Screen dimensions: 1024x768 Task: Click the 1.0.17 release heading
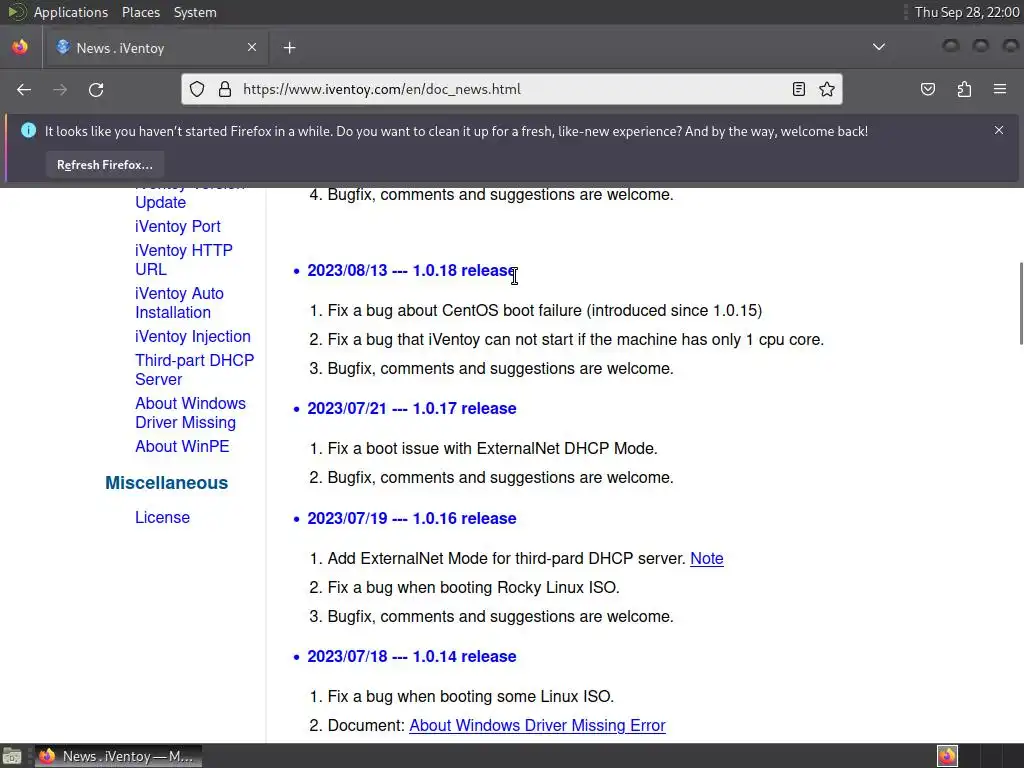411,409
